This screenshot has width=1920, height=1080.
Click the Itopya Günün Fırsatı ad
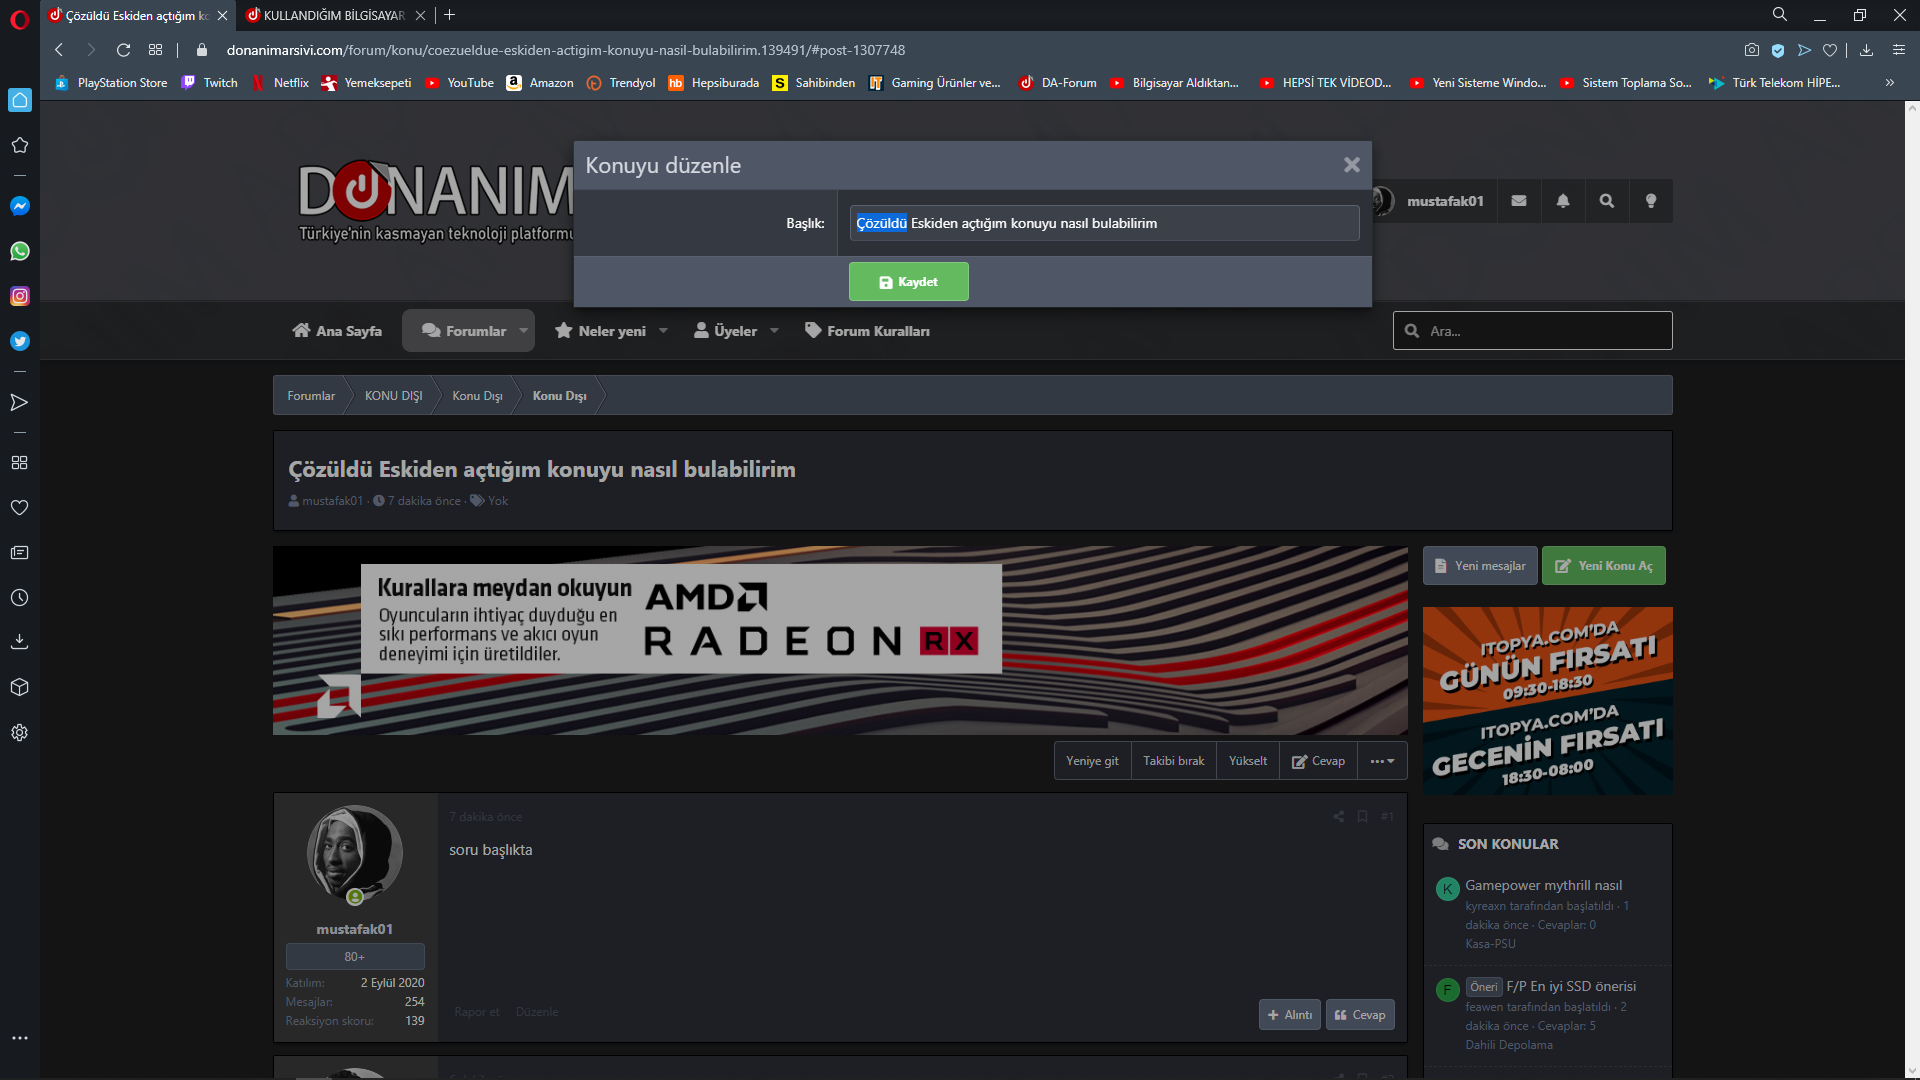pyautogui.click(x=1547, y=701)
